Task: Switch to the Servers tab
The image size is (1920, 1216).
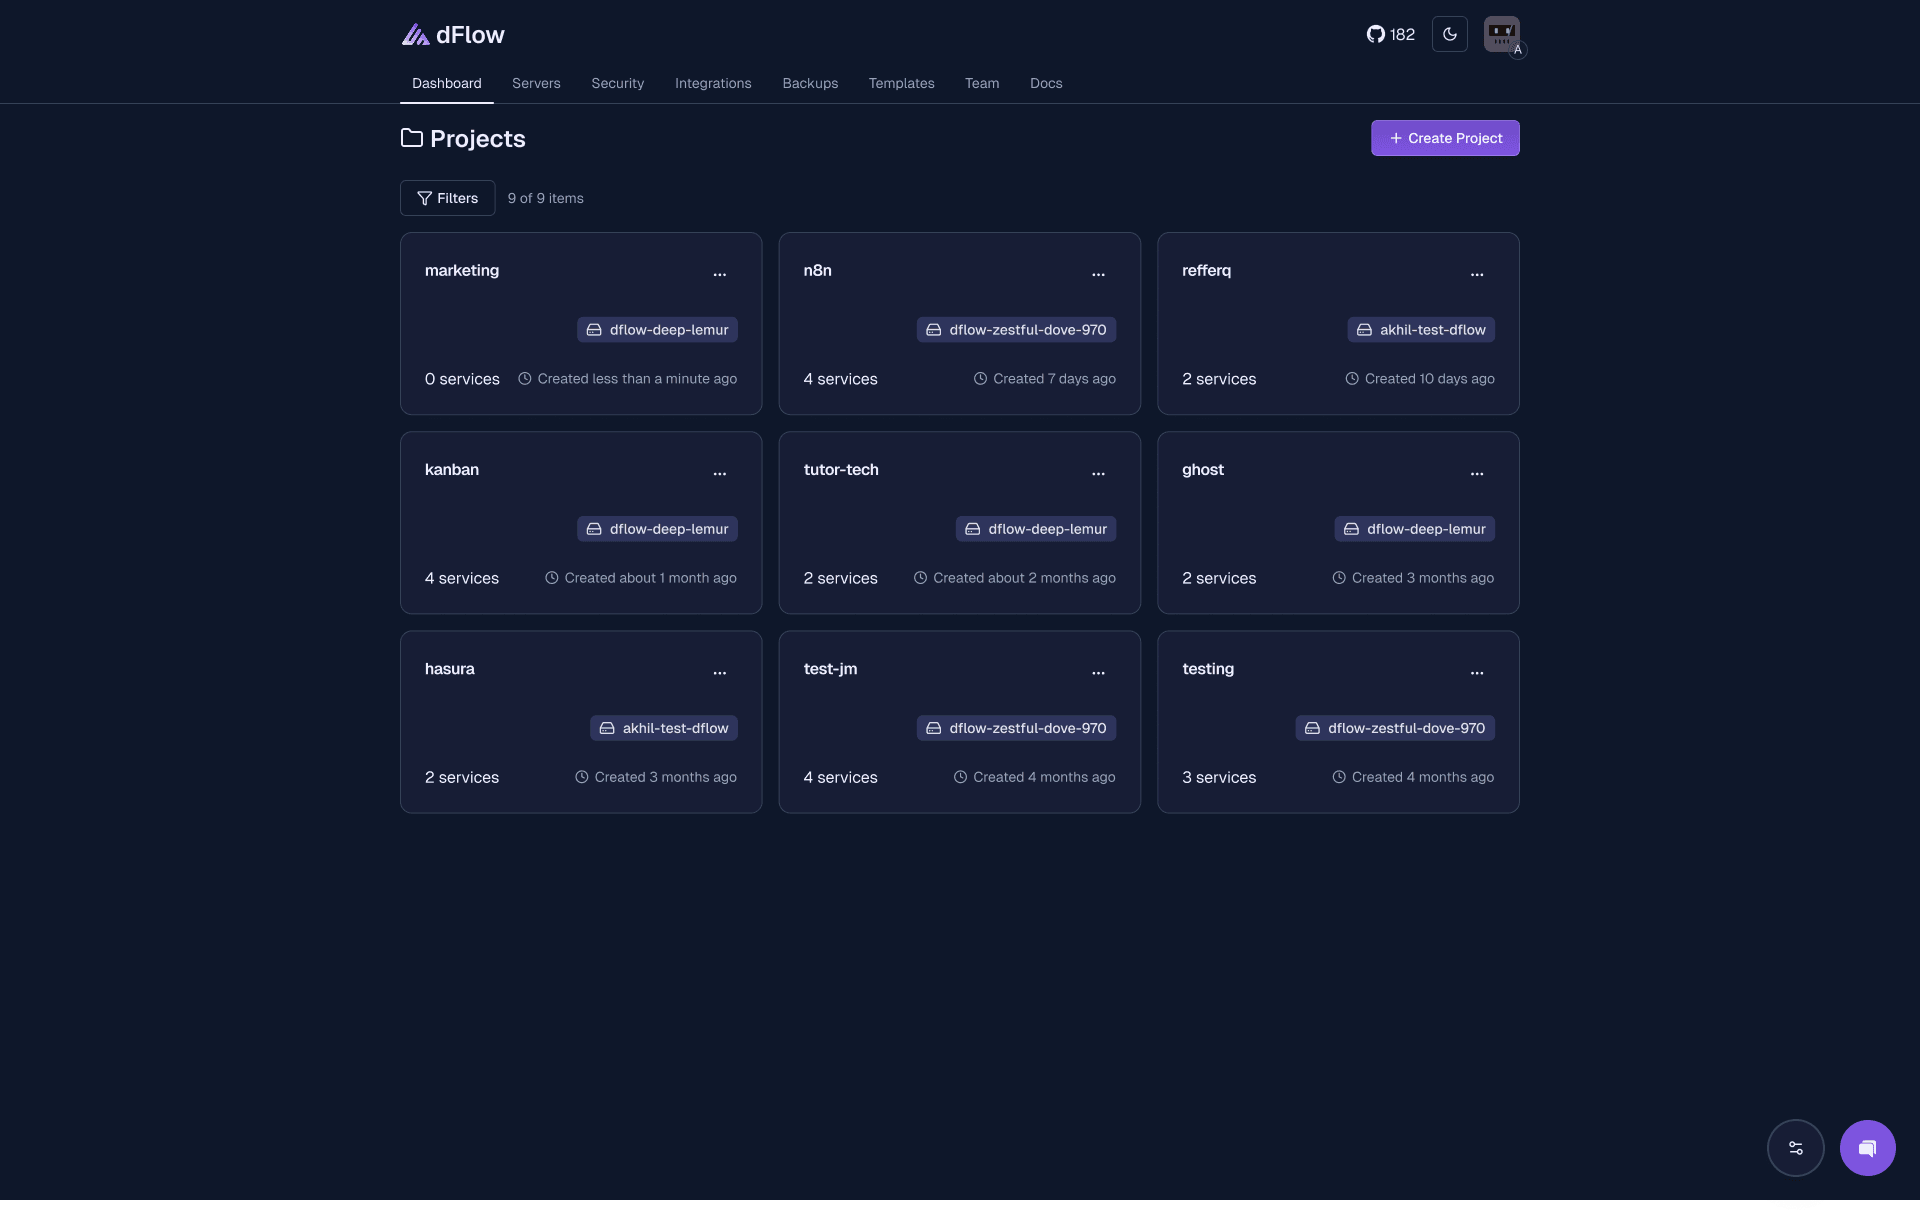Action: [x=536, y=83]
